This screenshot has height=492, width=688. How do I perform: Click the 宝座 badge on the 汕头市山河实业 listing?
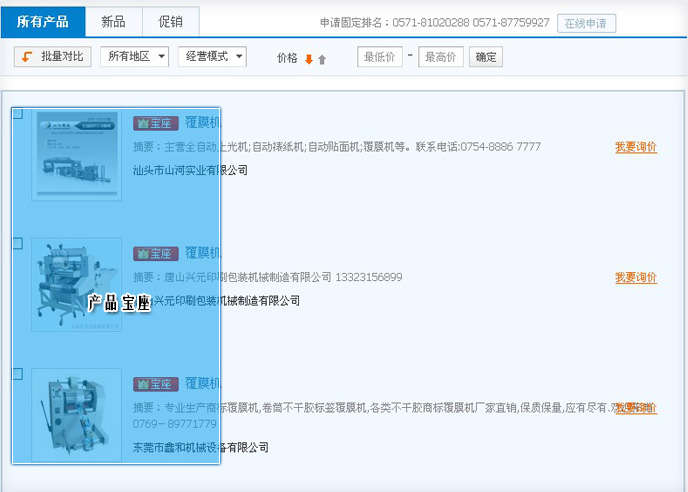pyautogui.click(x=155, y=123)
